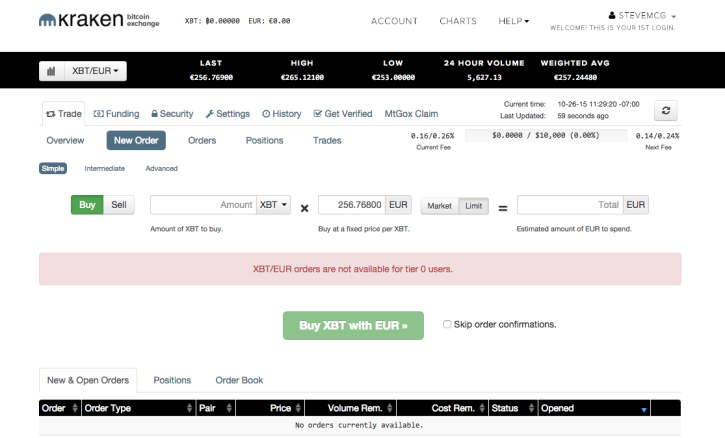Click the 24 hour volume 5,627.13
Screen dimensions: 725x438
(x=484, y=78)
